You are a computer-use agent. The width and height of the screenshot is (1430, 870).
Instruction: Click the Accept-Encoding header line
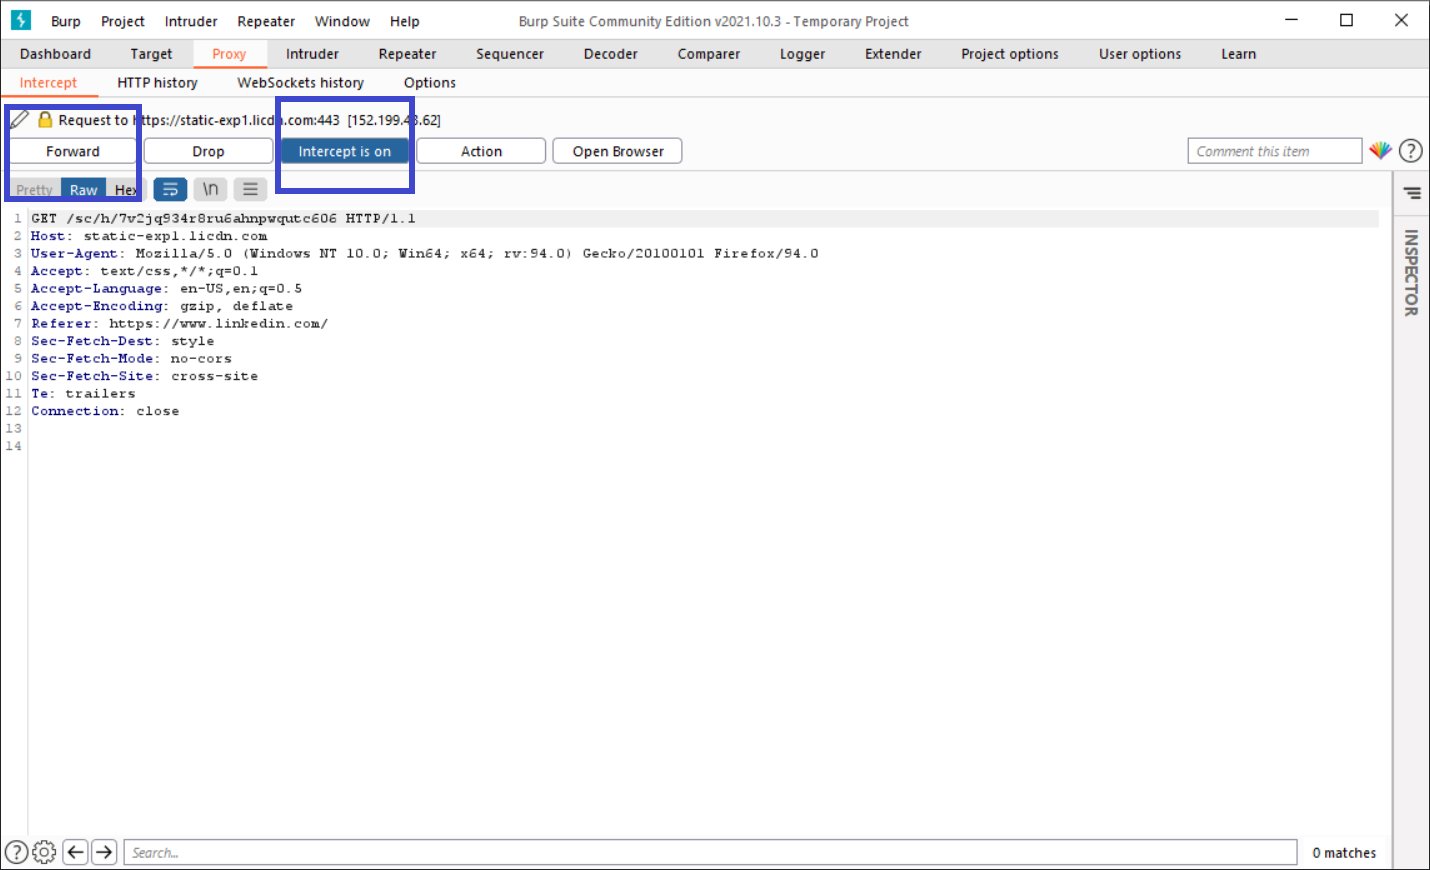point(162,306)
